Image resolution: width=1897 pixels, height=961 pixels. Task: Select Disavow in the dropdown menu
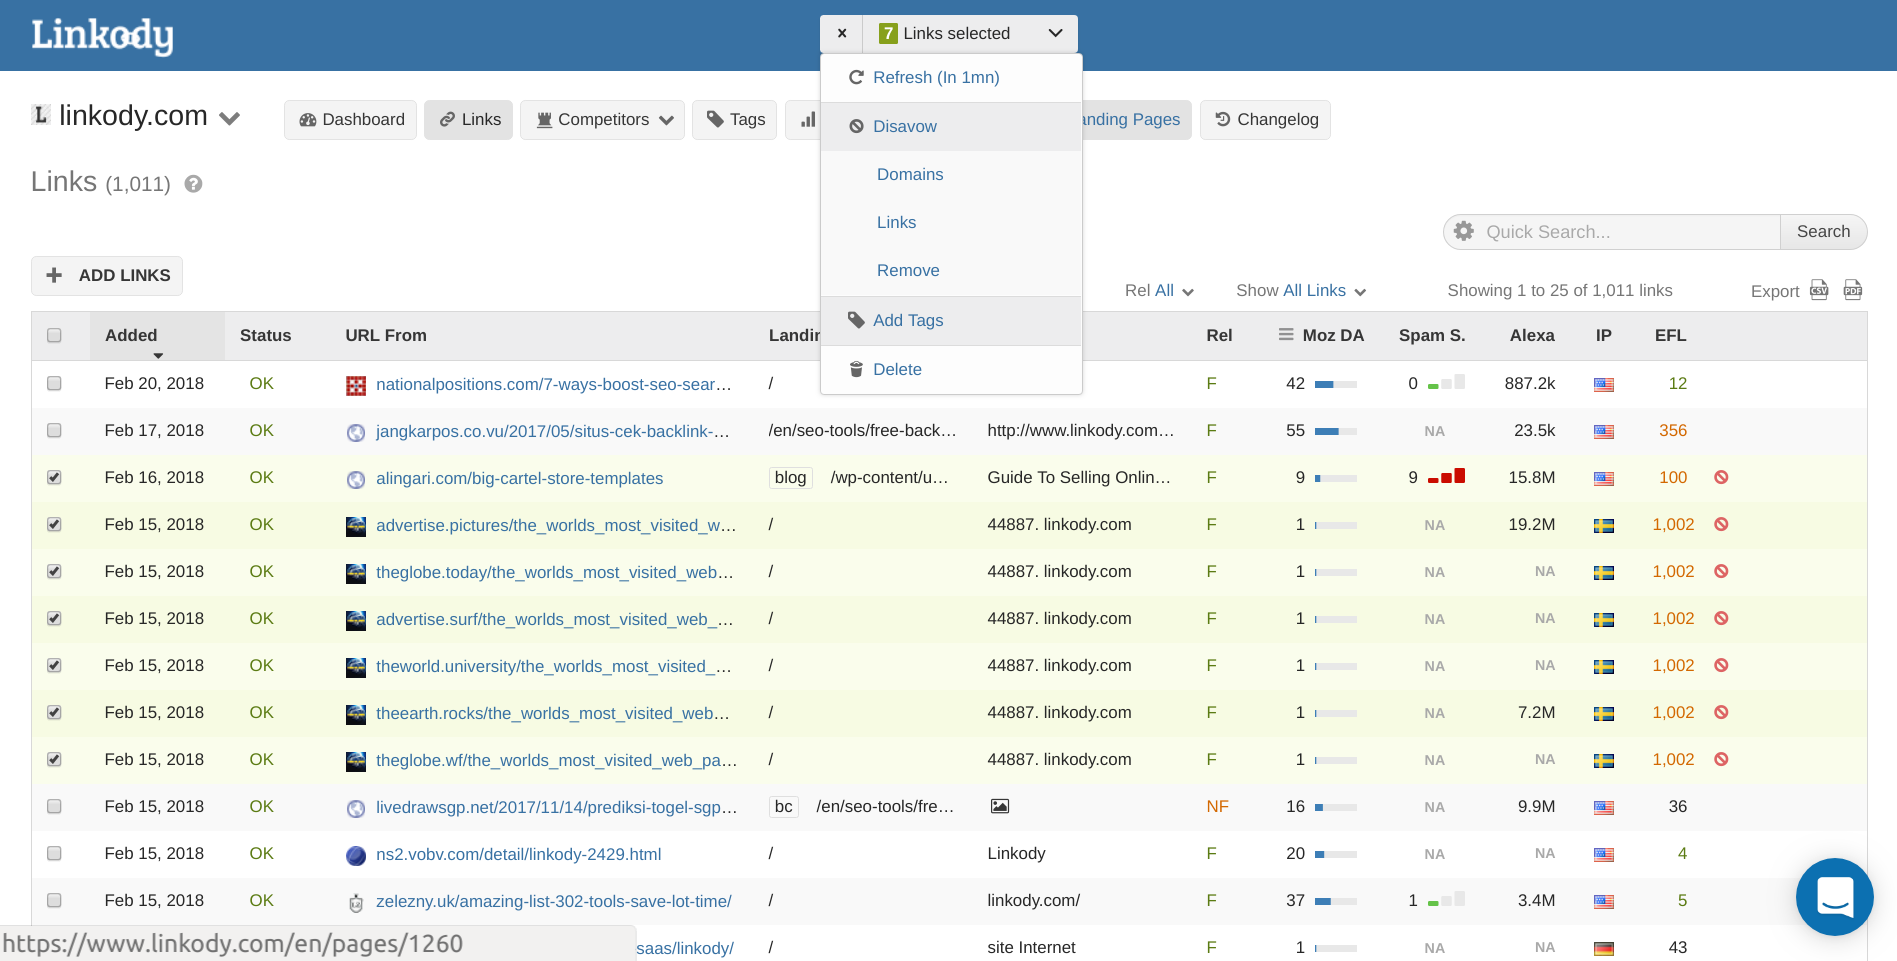tap(951, 126)
